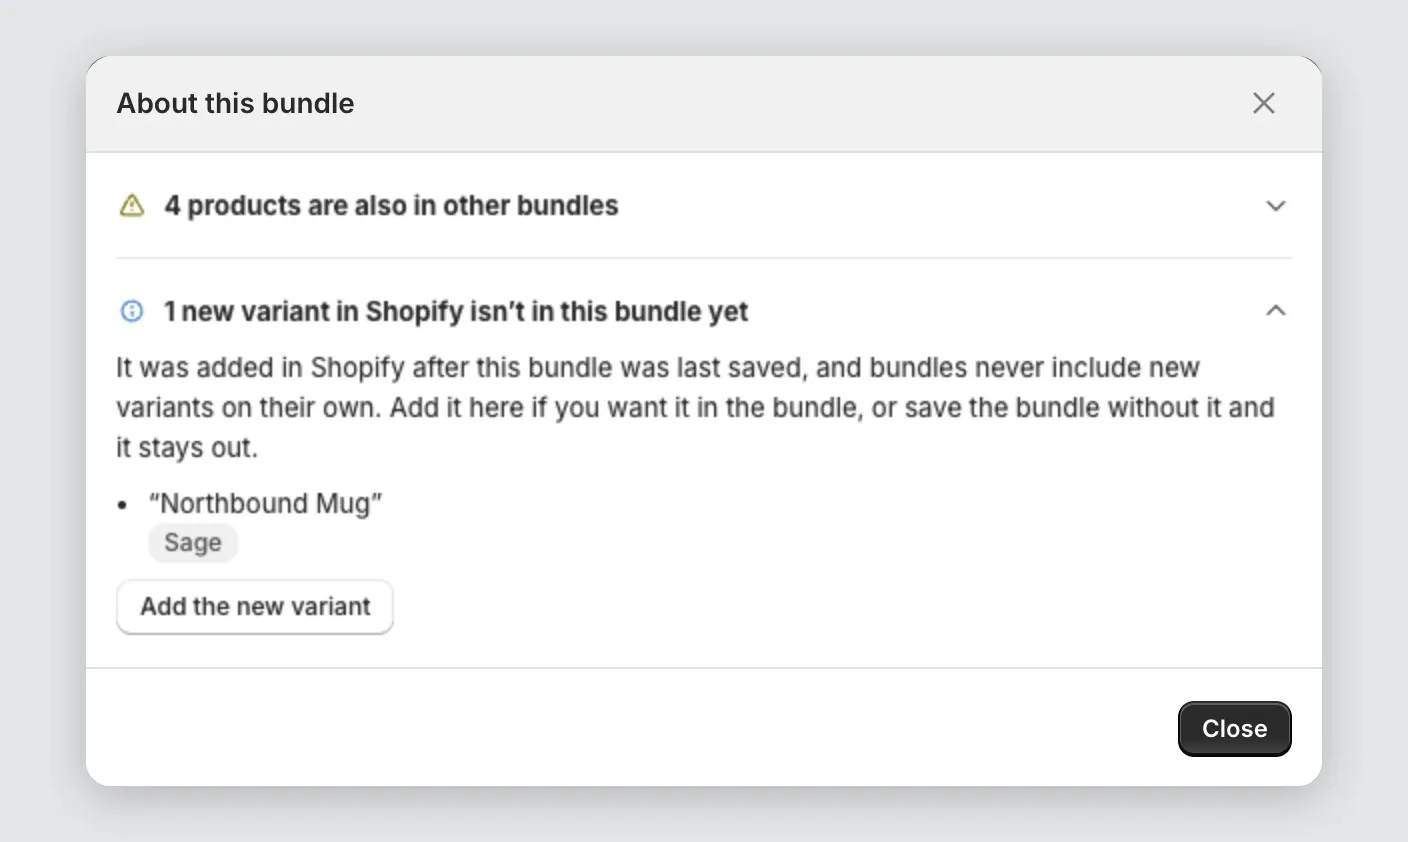The image size is (1408, 842).
Task: Click '4 products are also in other bundles' heading
Action: pyautogui.click(x=391, y=206)
